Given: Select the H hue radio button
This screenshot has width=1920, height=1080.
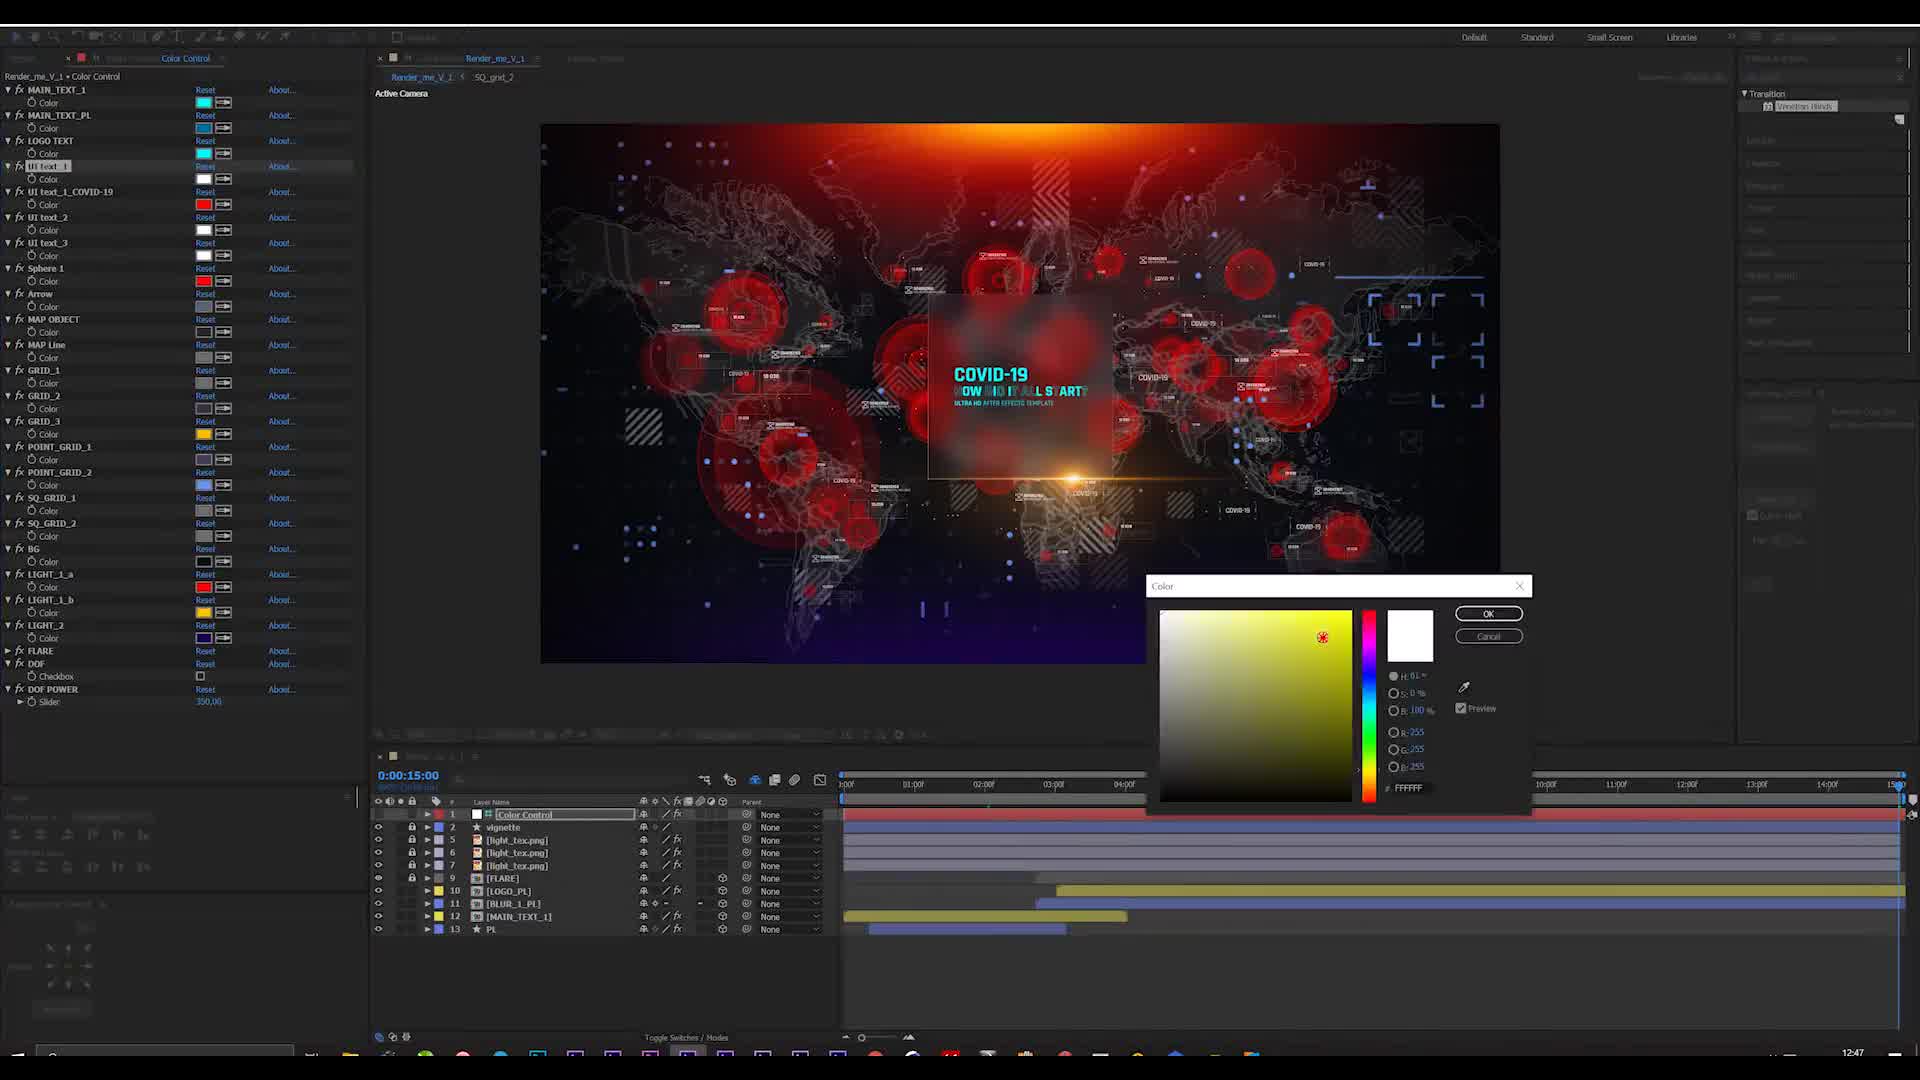Looking at the screenshot, I should coord(1393,676).
